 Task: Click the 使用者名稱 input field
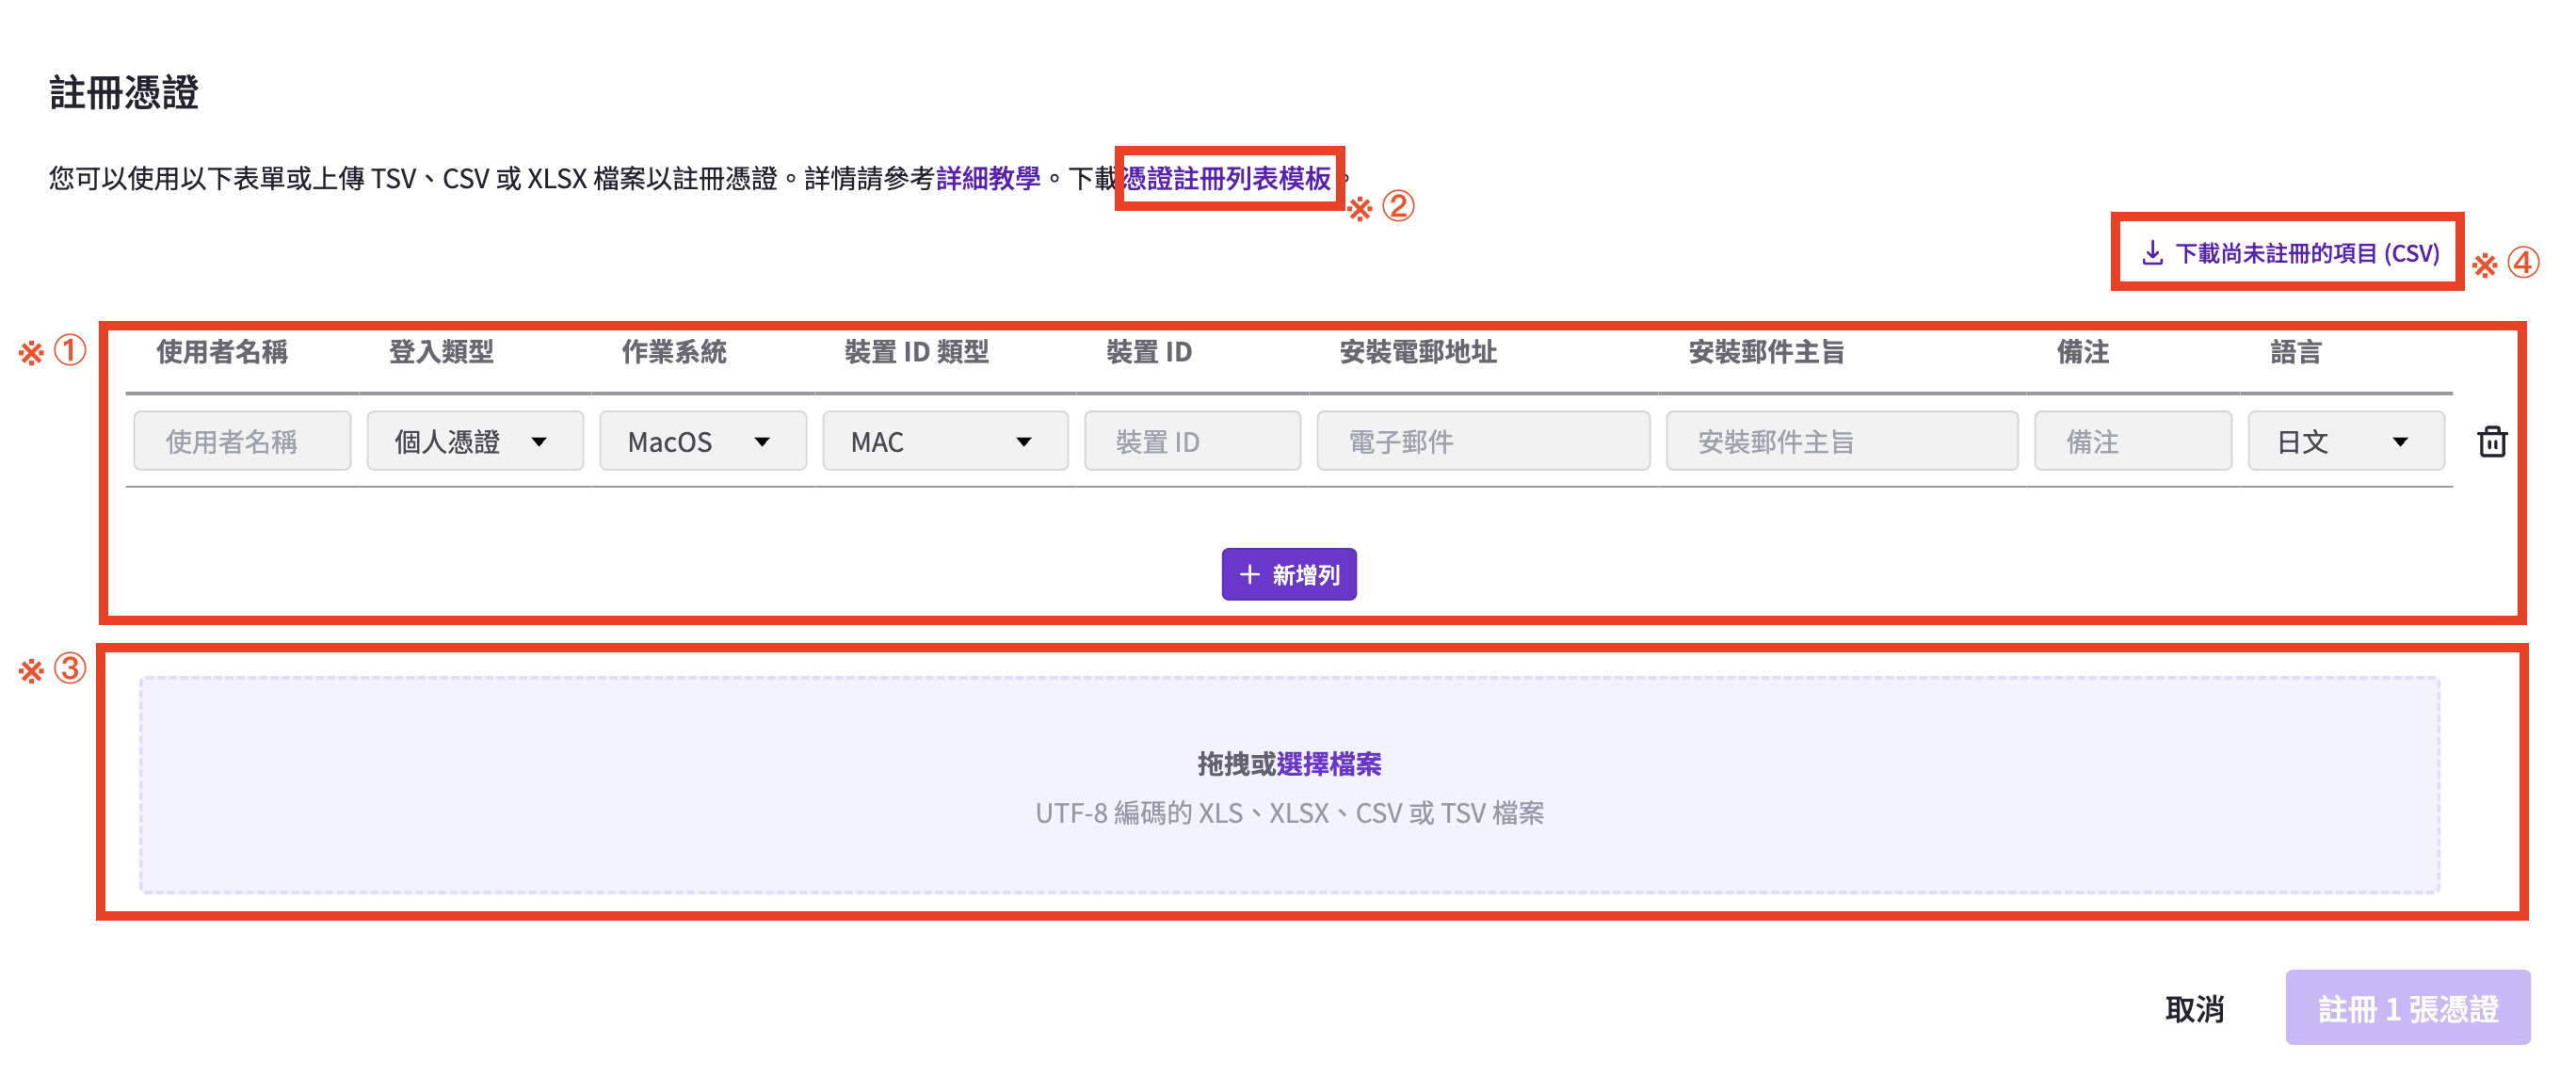(x=242, y=441)
